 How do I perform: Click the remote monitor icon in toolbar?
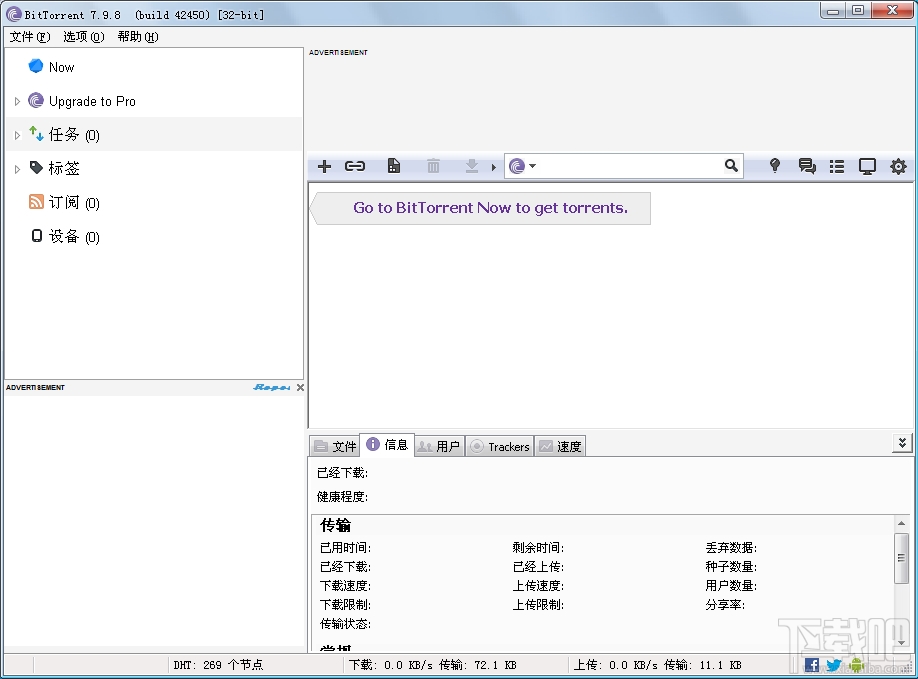coord(867,167)
